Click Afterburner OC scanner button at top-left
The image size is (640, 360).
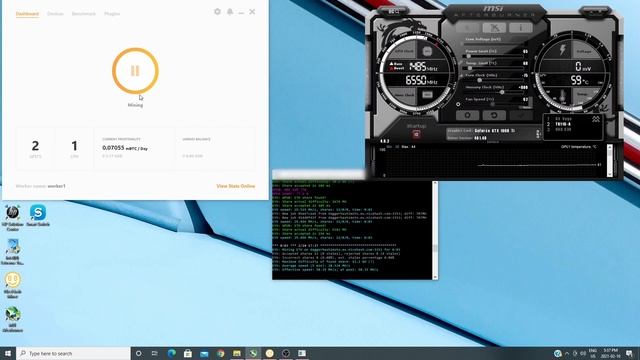[x=394, y=11]
